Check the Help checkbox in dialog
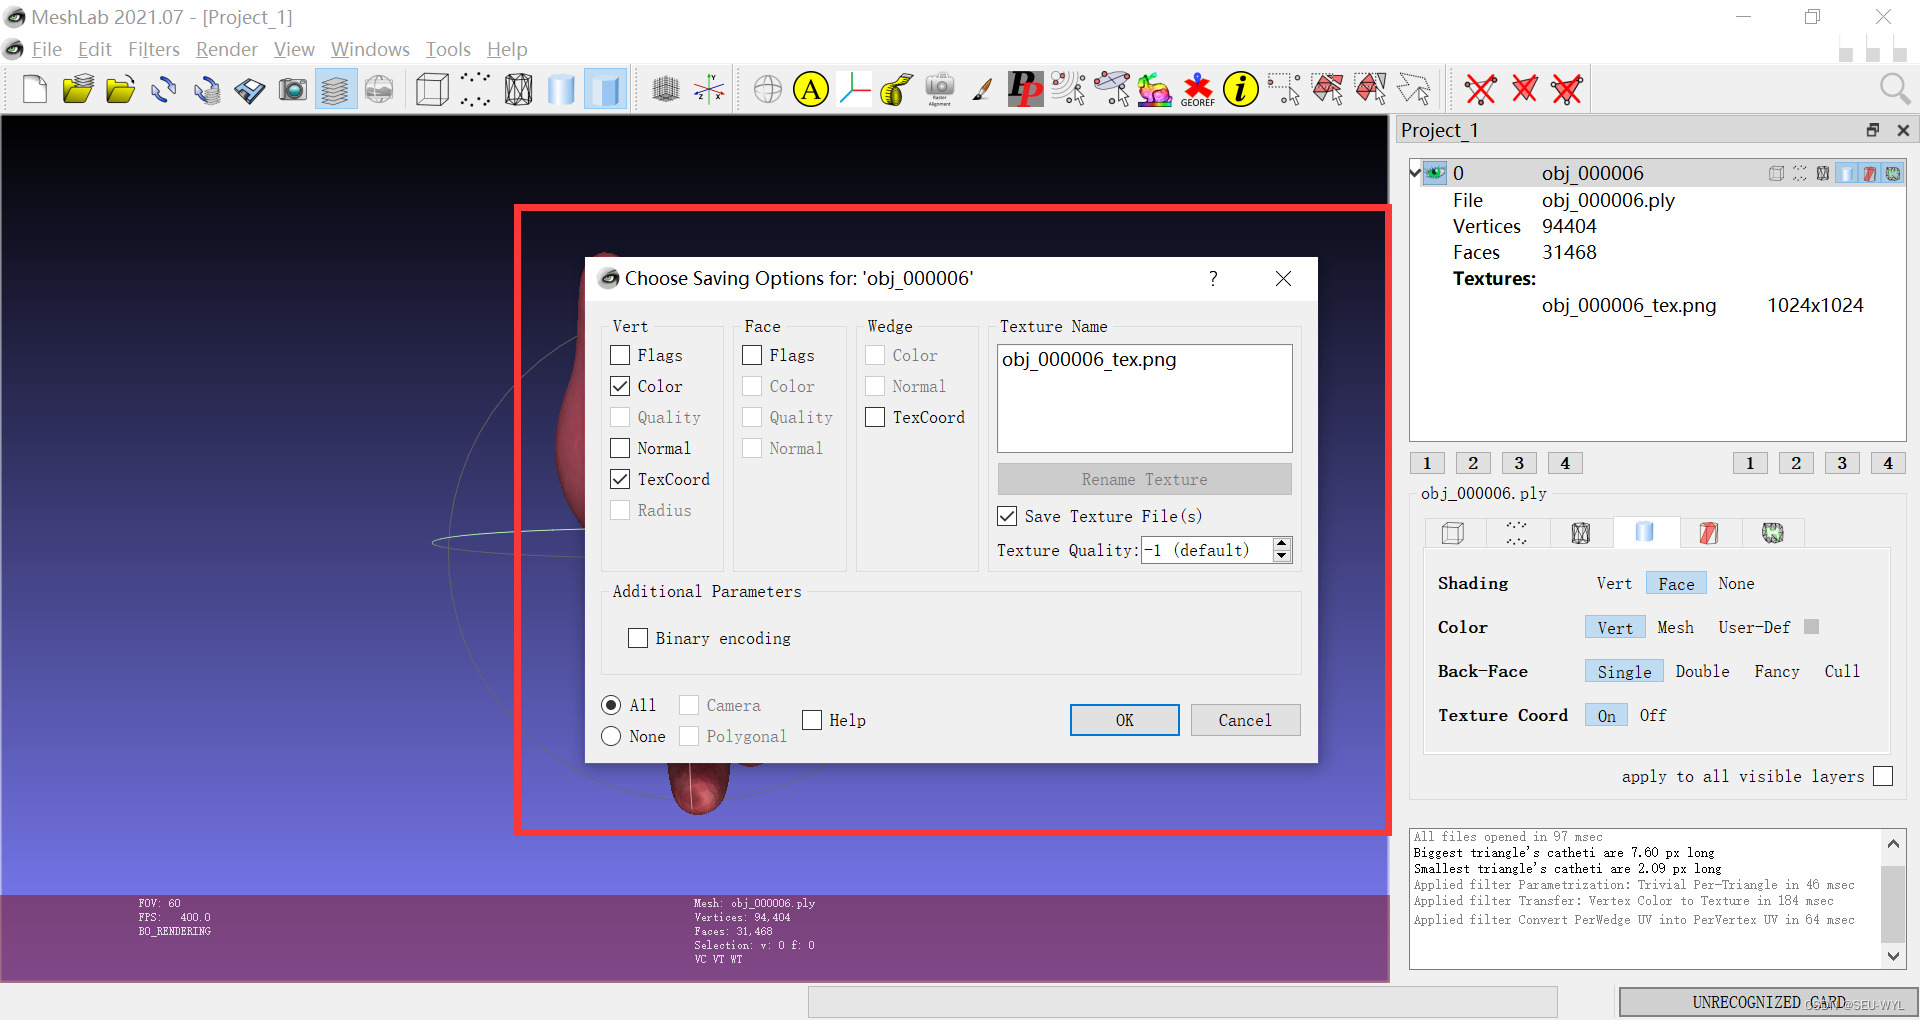1920x1020 pixels. pos(812,720)
